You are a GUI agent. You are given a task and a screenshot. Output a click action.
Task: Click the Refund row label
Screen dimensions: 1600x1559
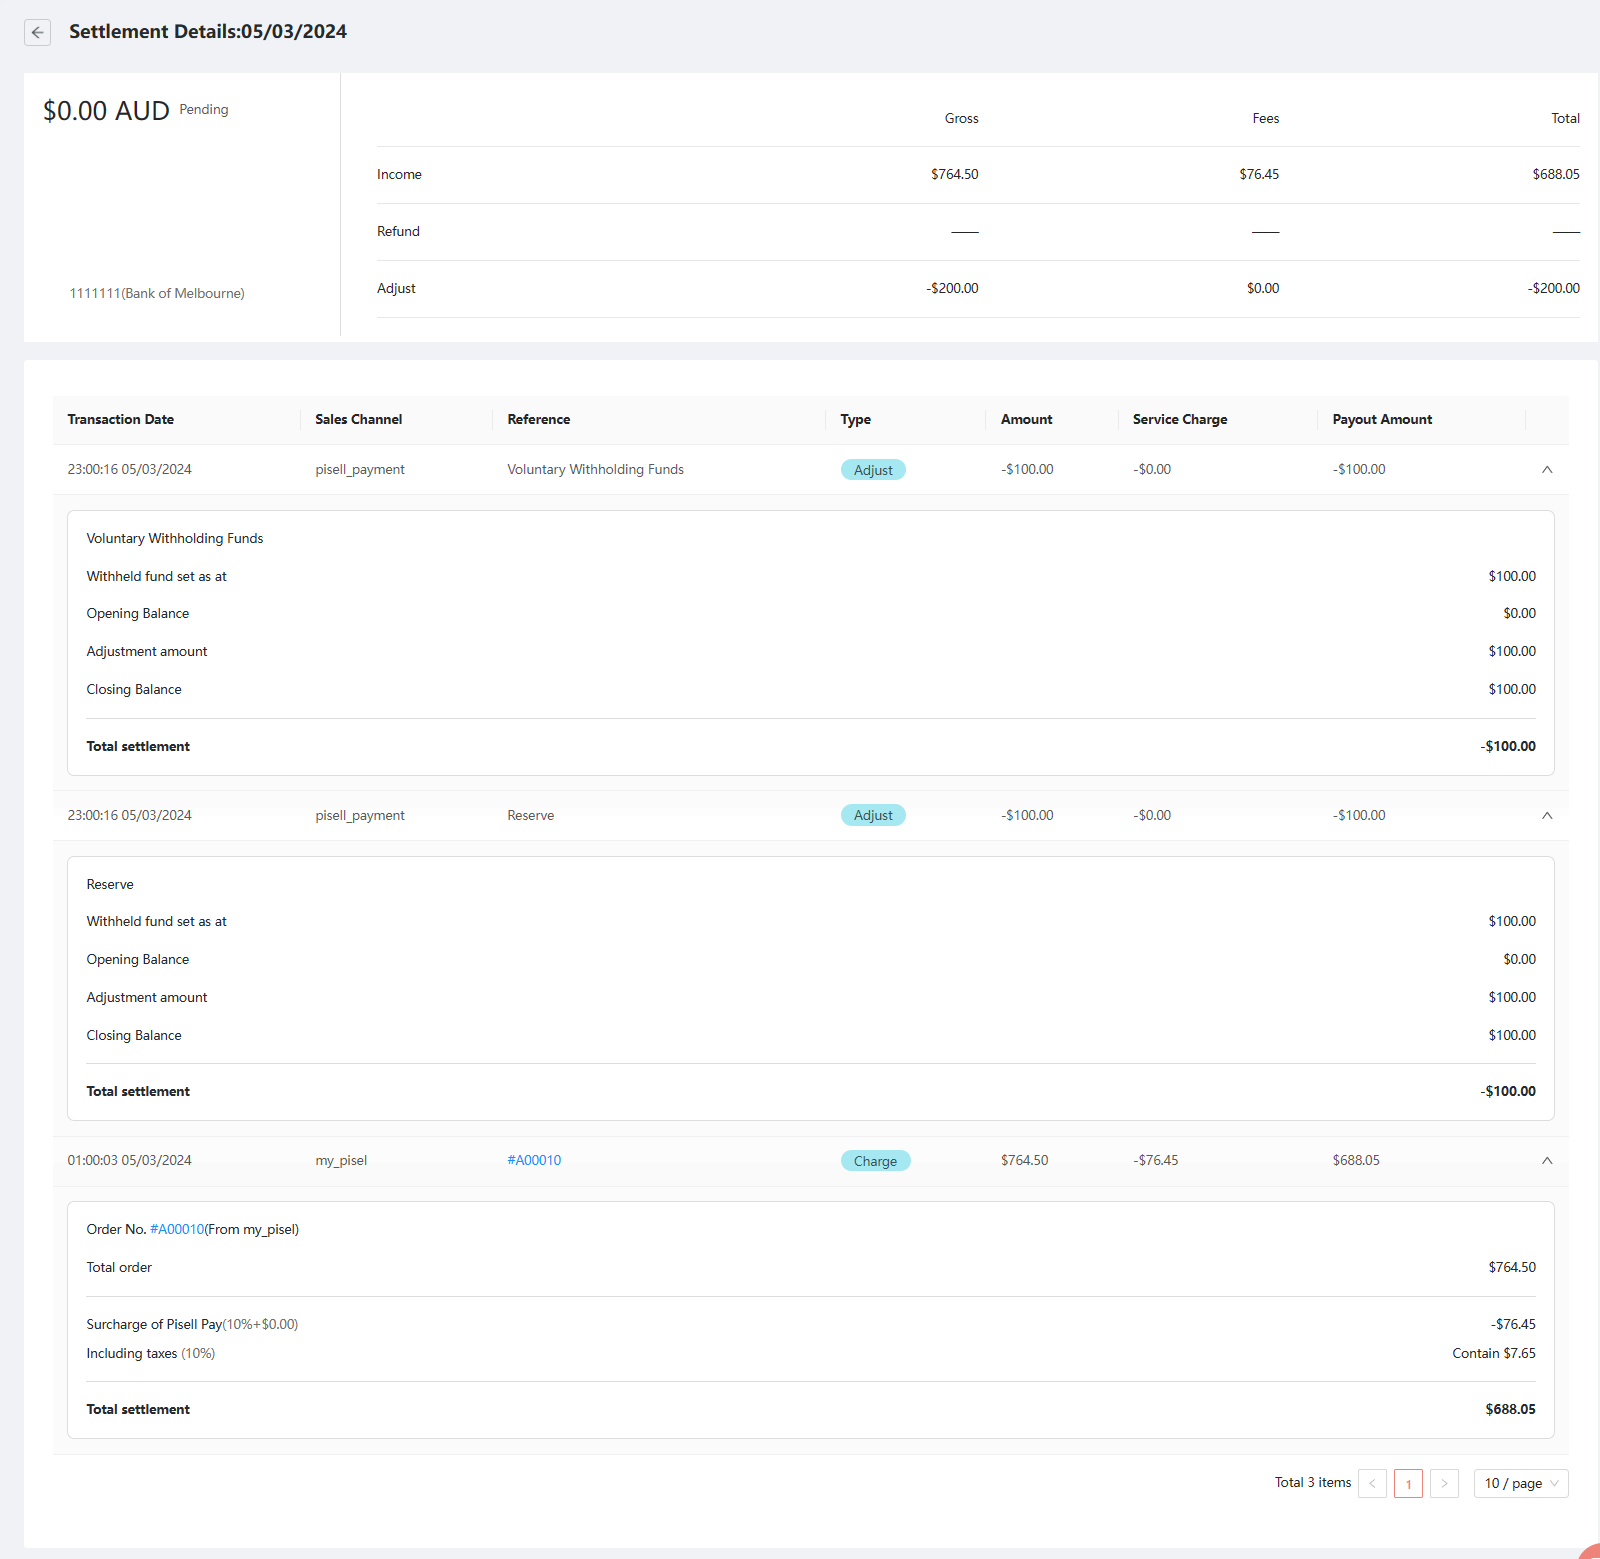(398, 232)
